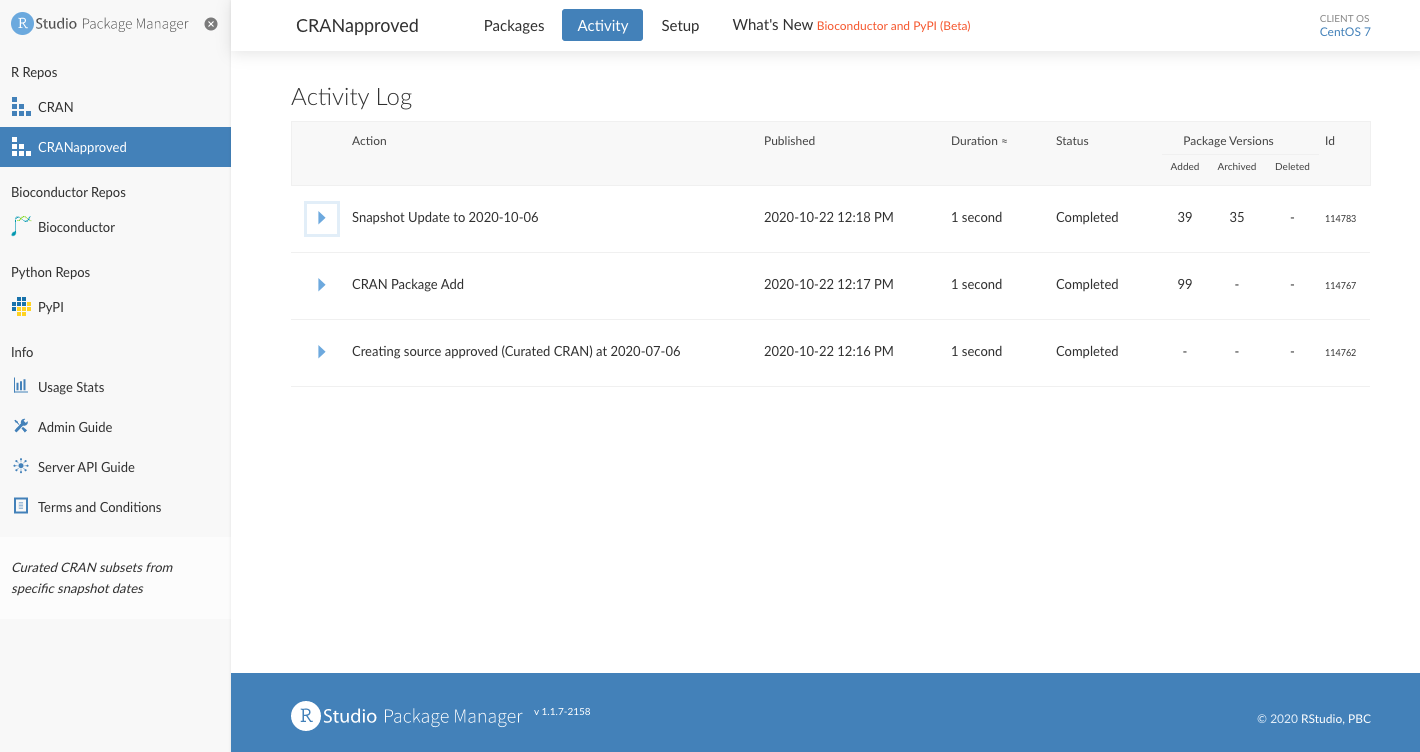Click the Terms and Conditions document icon
1420x752 pixels.
click(x=21, y=507)
